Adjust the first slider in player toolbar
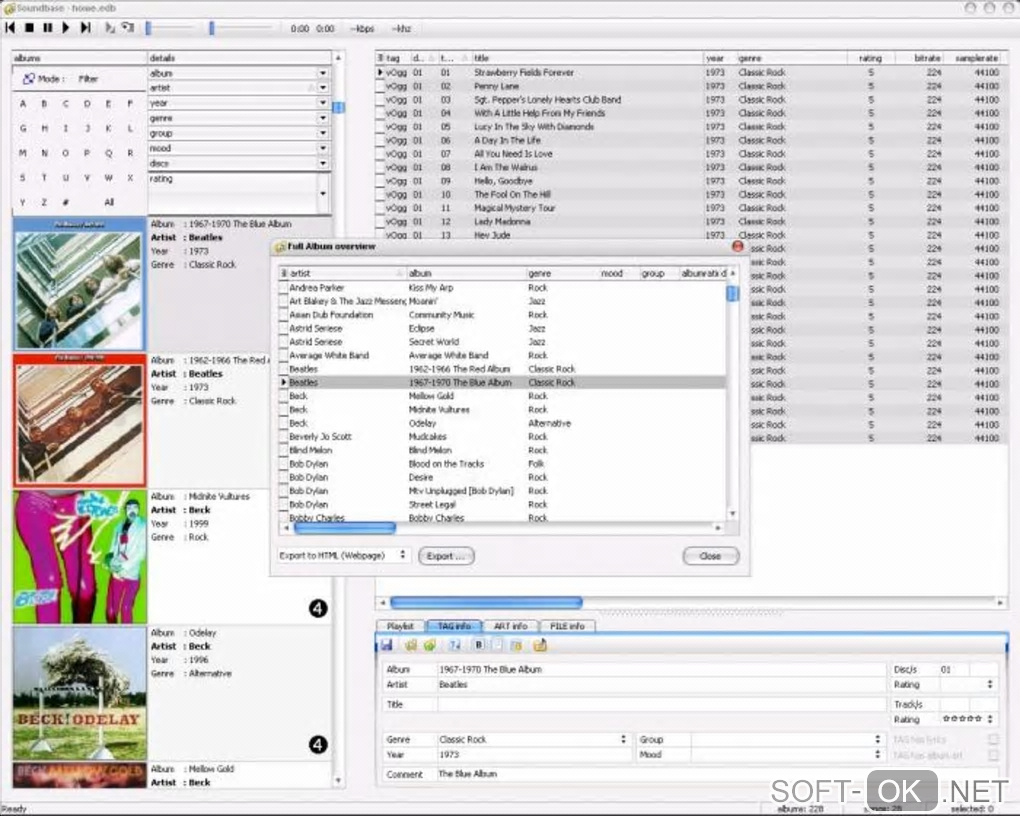1020x816 pixels. 170,28
